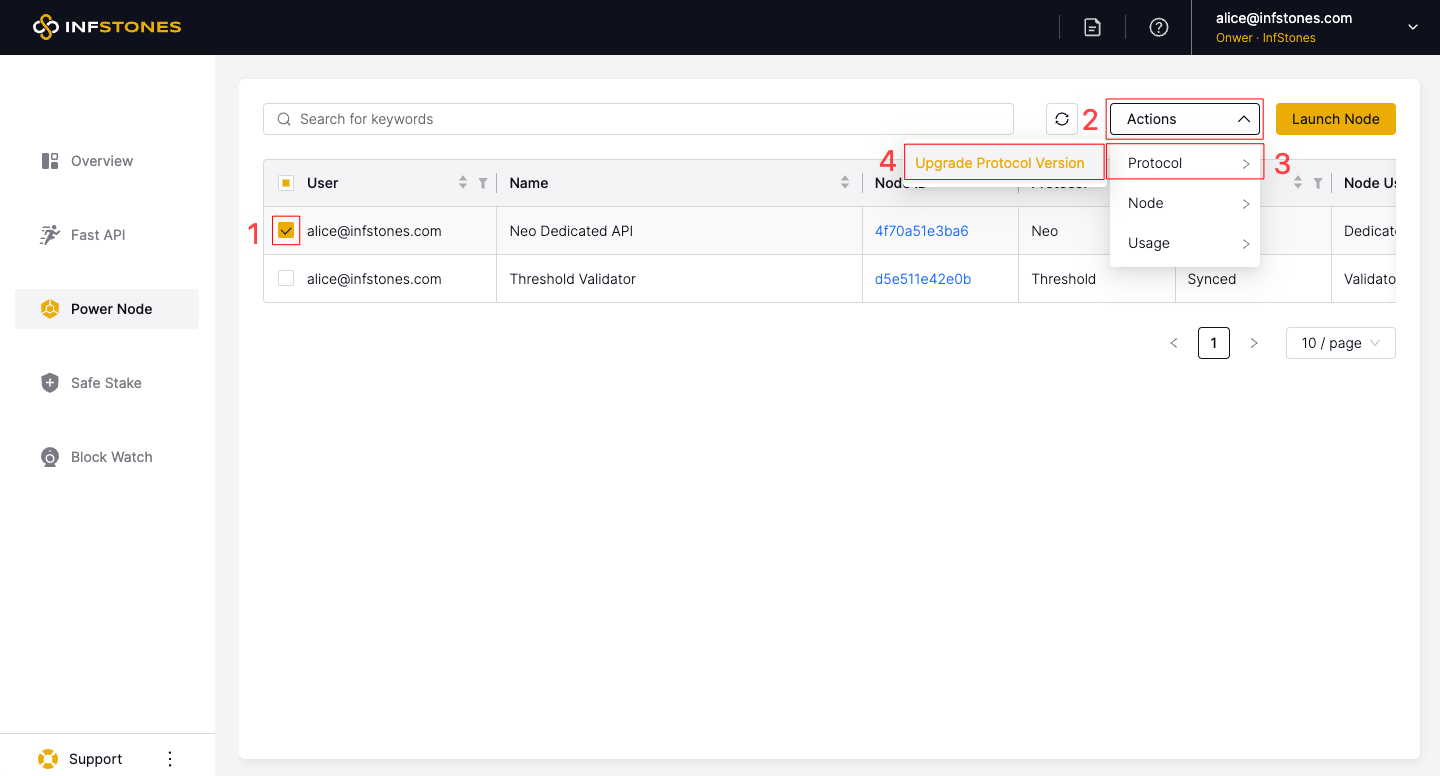Go to the next page arrow
The width and height of the screenshot is (1440, 776).
click(1254, 343)
